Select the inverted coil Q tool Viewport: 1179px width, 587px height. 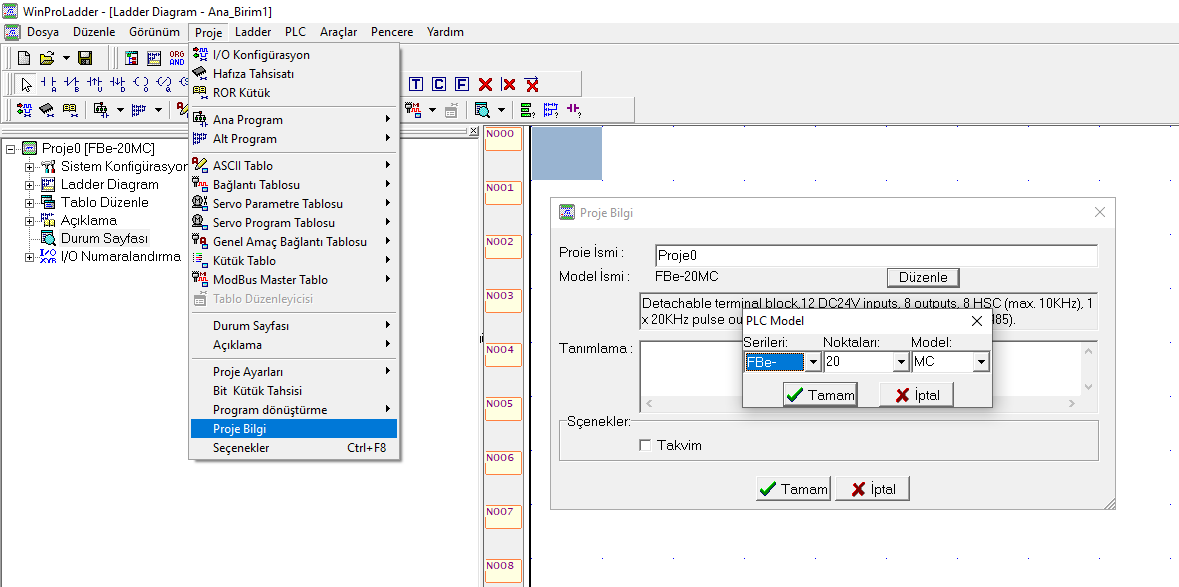click(164, 84)
